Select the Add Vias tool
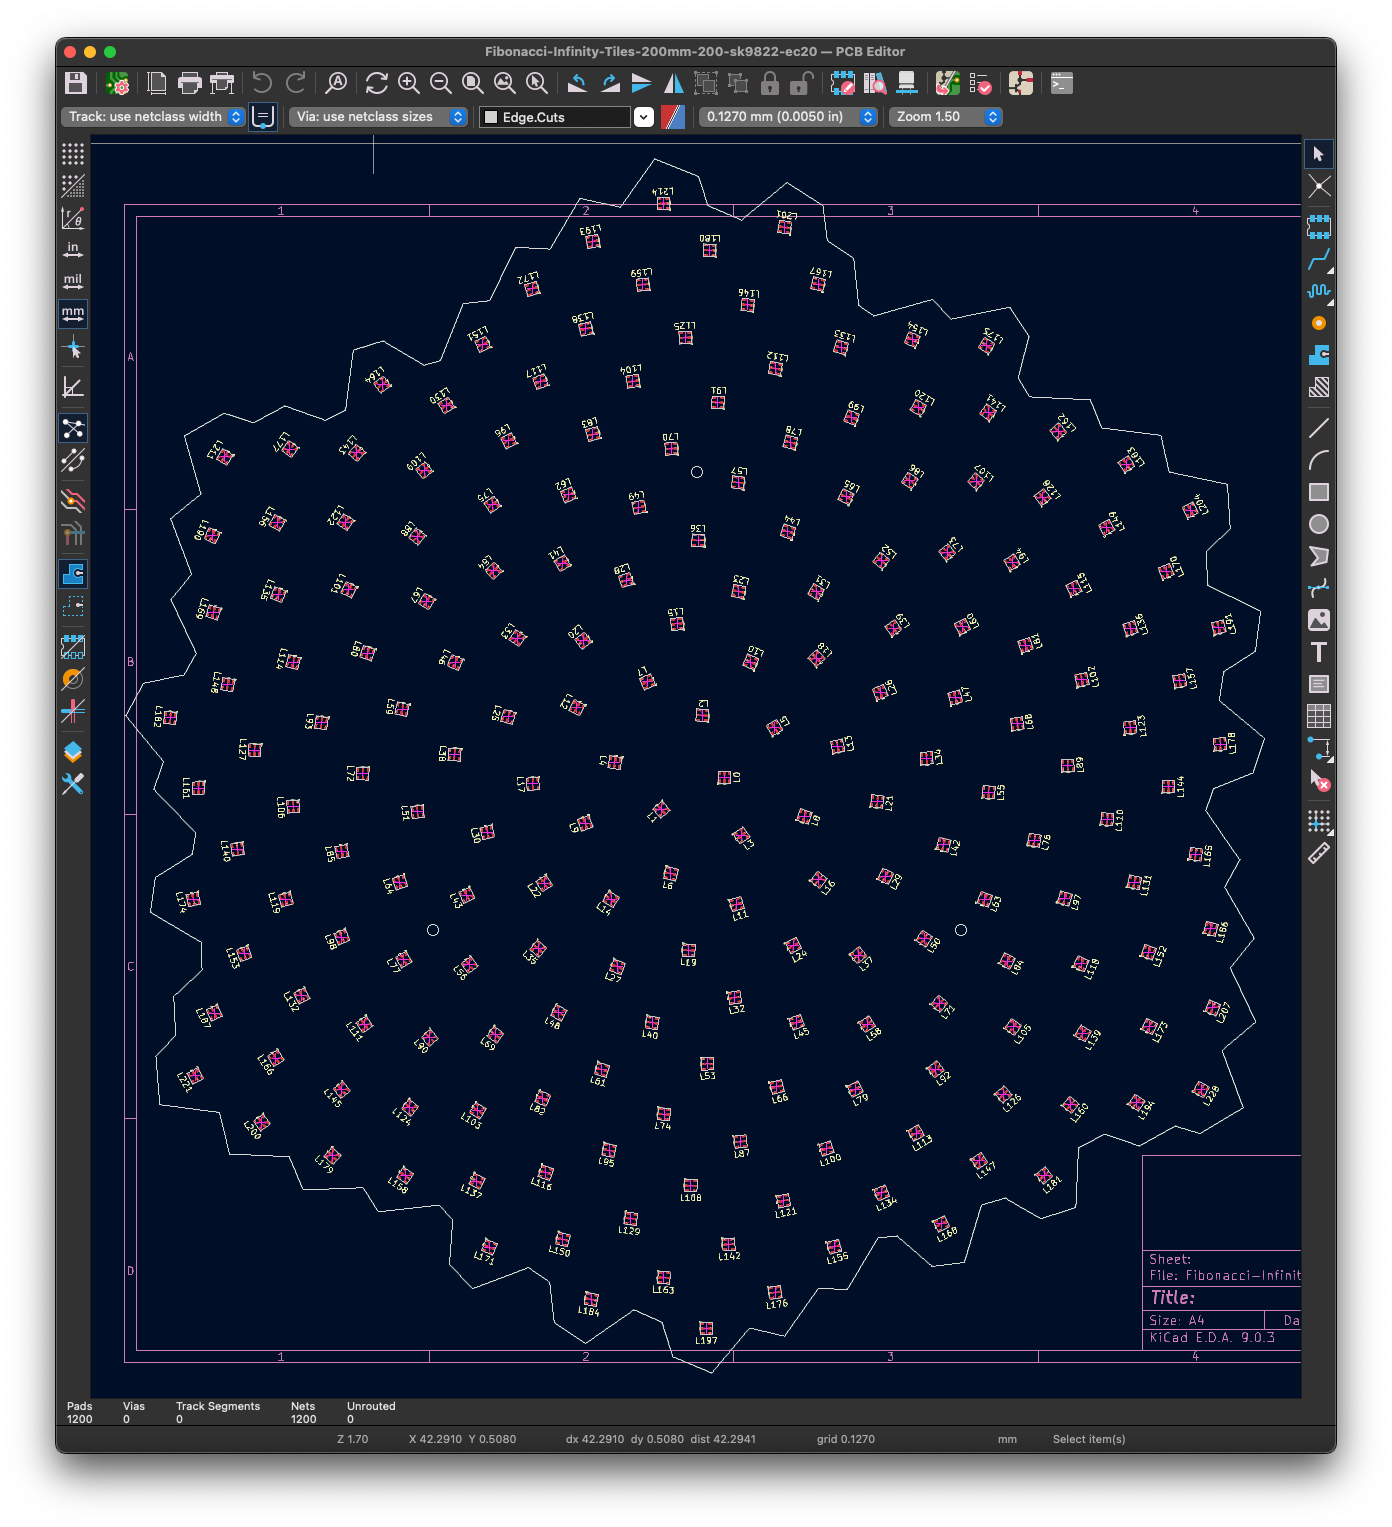 (1319, 323)
